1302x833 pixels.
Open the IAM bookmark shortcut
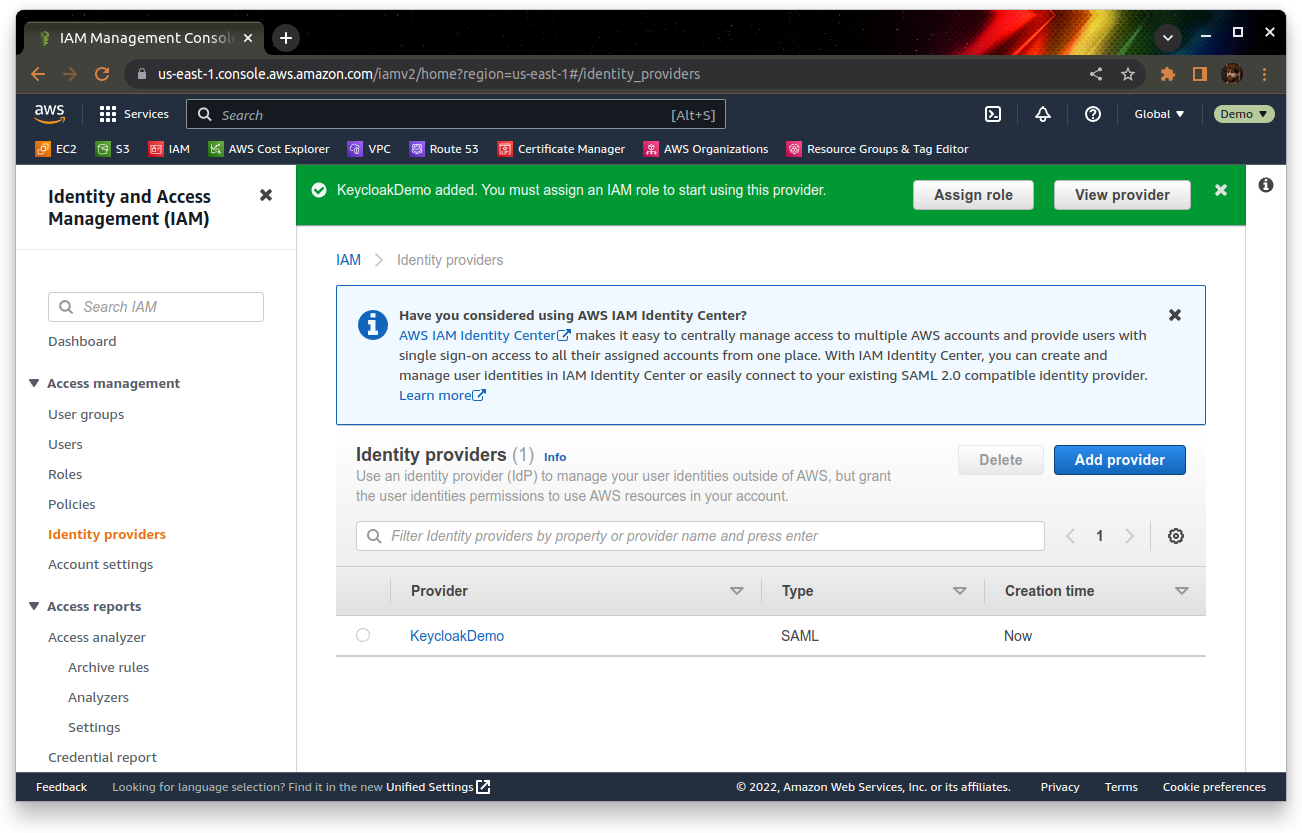click(x=169, y=149)
